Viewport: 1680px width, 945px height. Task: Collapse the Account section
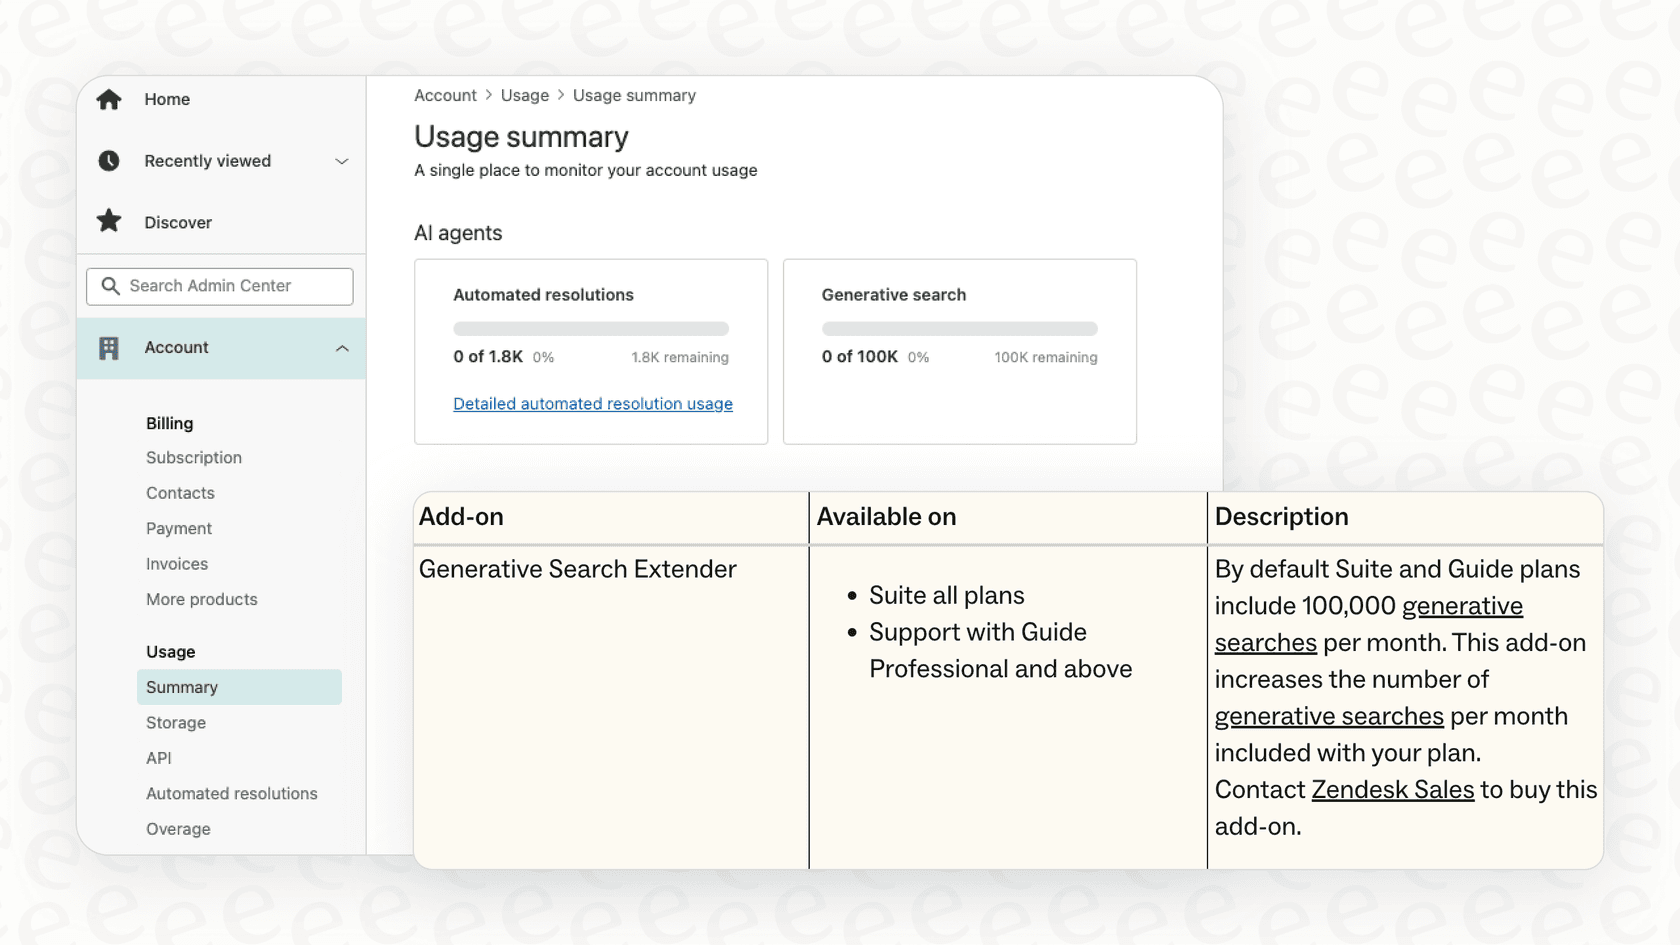click(x=342, y=348)
